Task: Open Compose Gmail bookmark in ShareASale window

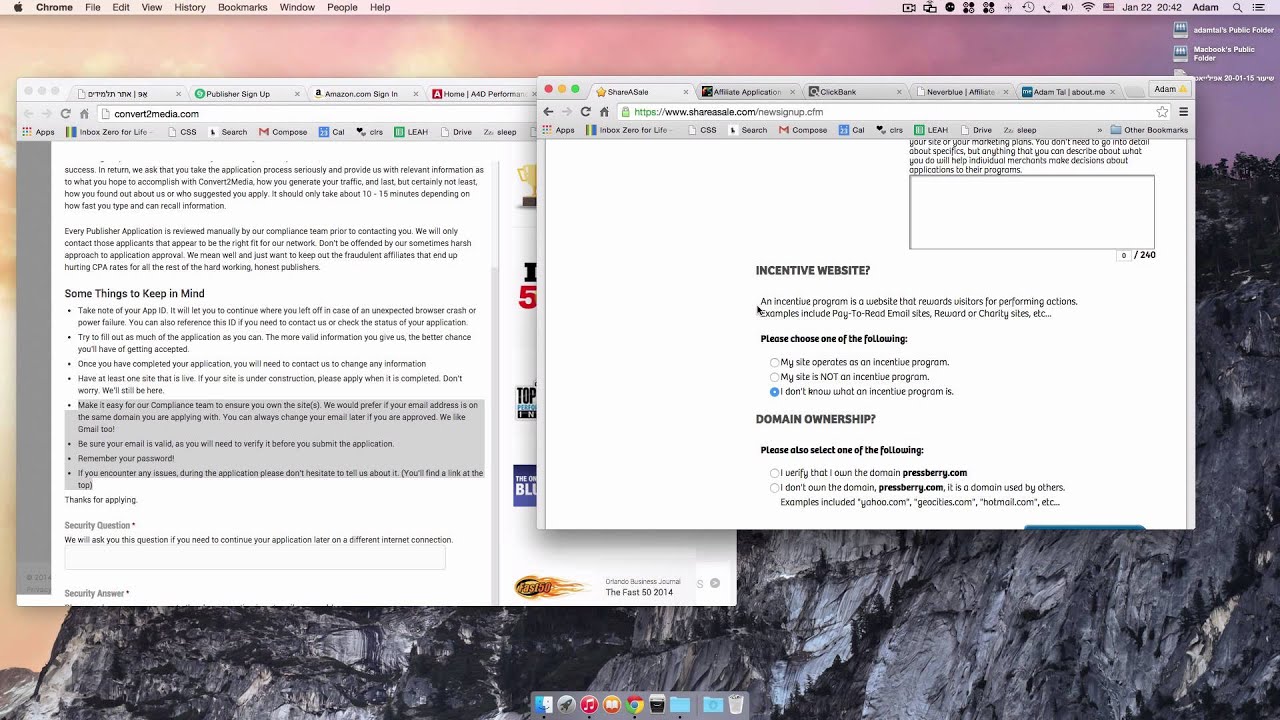Action: pos(803,130)
